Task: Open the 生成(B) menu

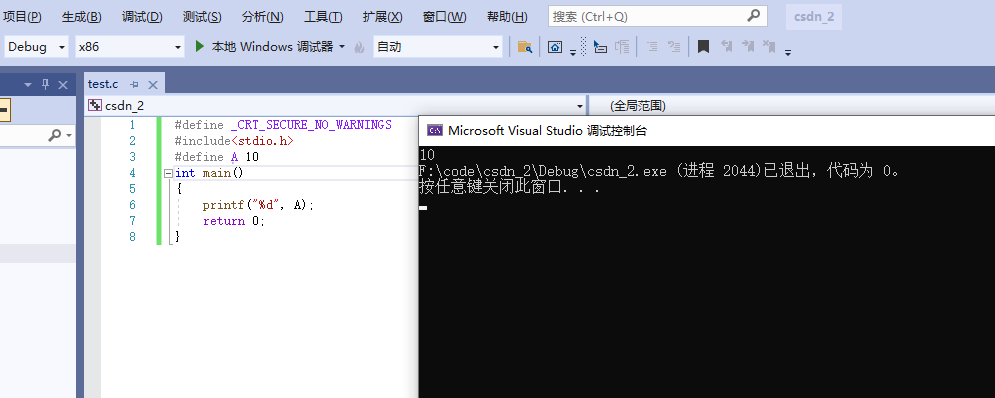Action: click(81, 17)
